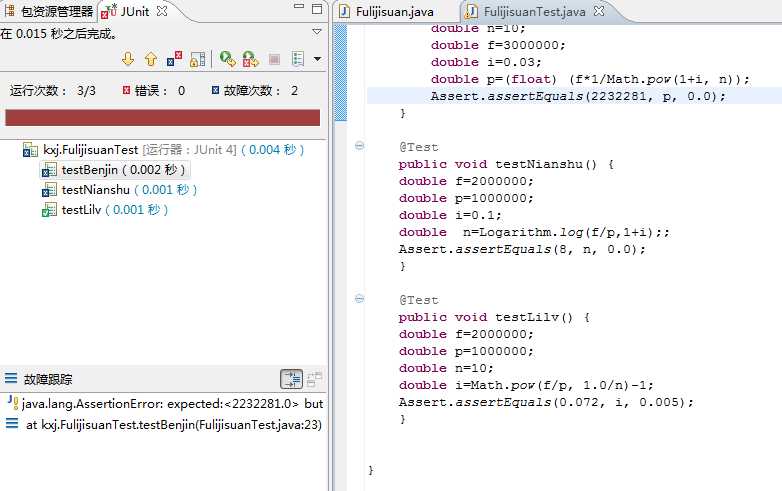
Task: Click the line Assert.assertEquals(0.072, i, 0.005)
Action: tap(546, 402)
